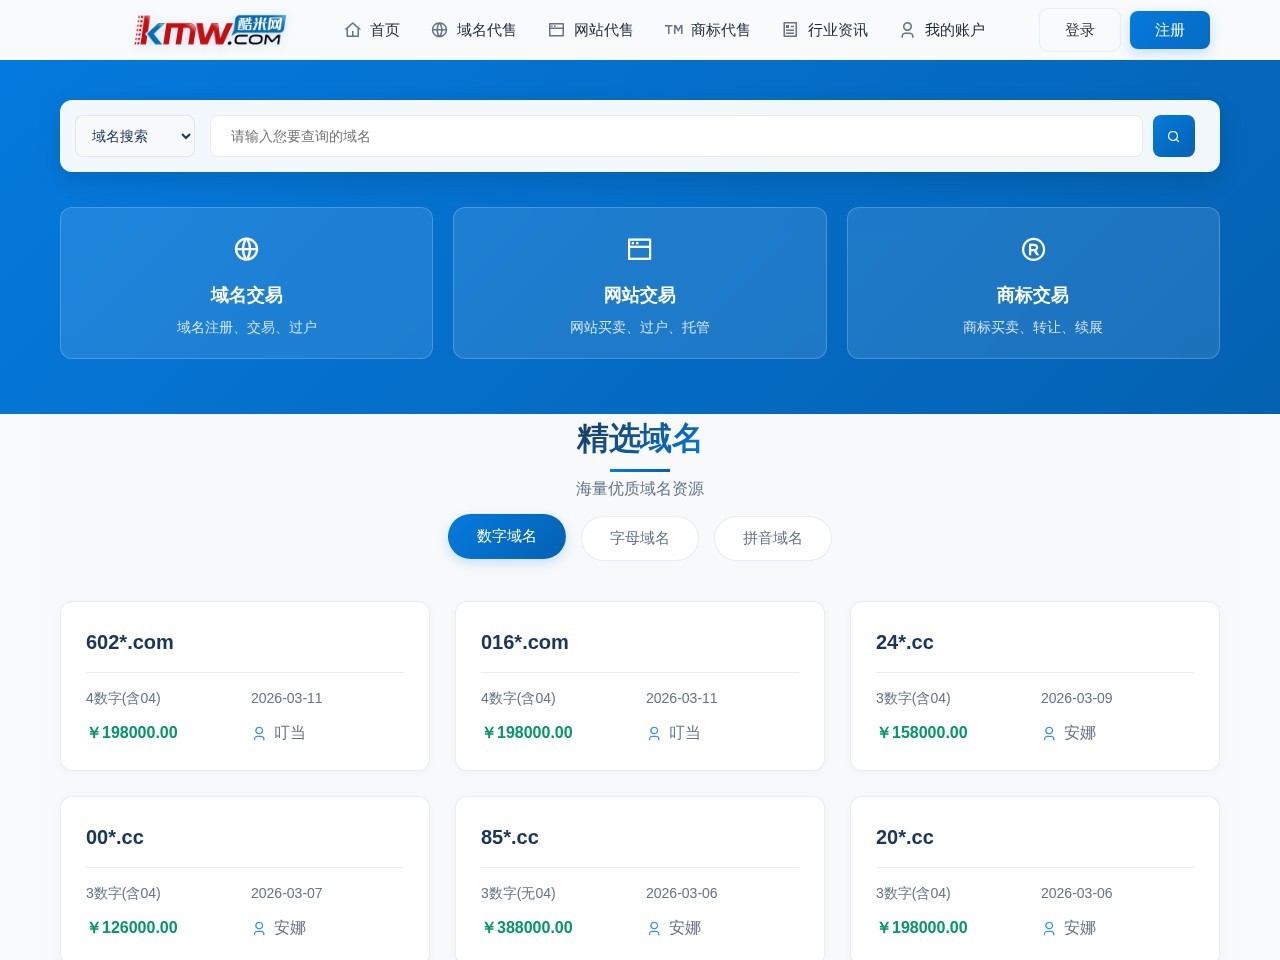Click the user icon next to 我的账户
The width and height of the screenshot is (1280, 960).
pyautogui.click(x=906, y=30)
